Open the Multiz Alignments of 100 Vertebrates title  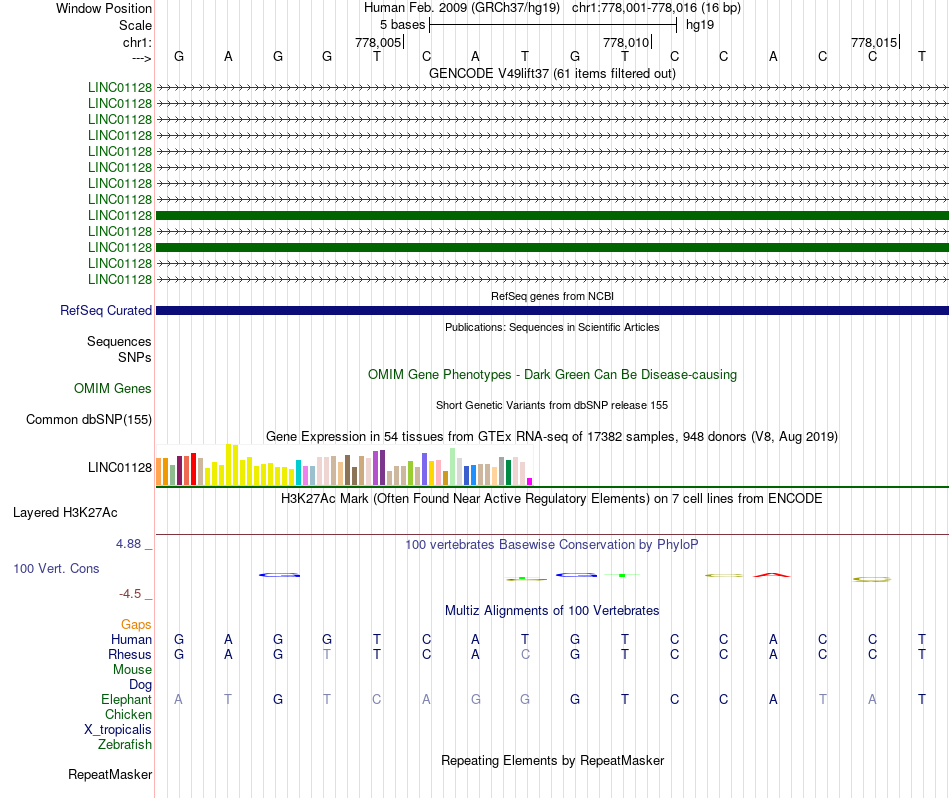552,610
